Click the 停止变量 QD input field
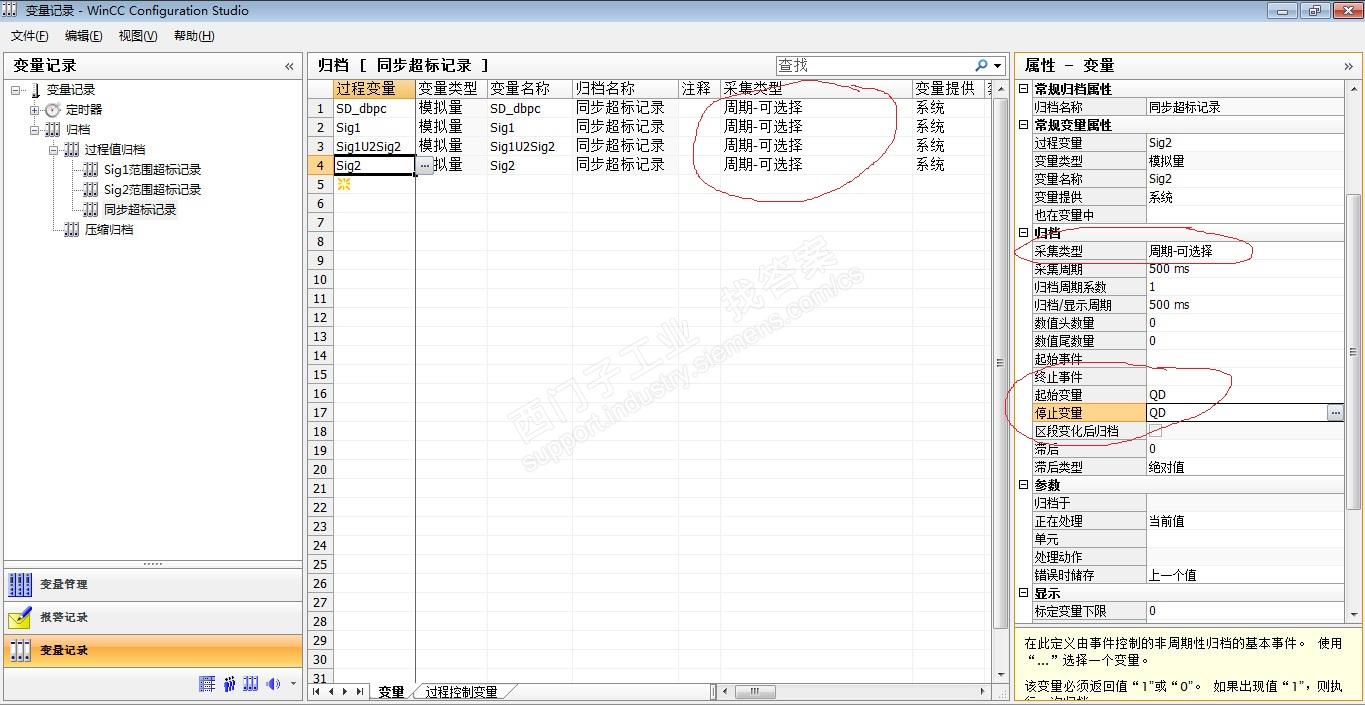 point(1236,413)
